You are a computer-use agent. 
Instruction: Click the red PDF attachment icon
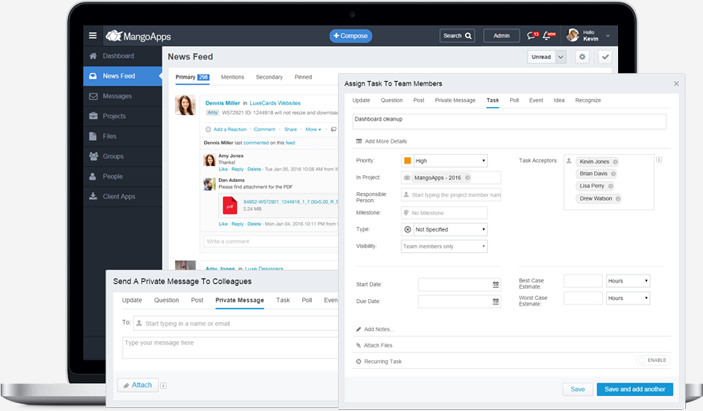(230, 206)
